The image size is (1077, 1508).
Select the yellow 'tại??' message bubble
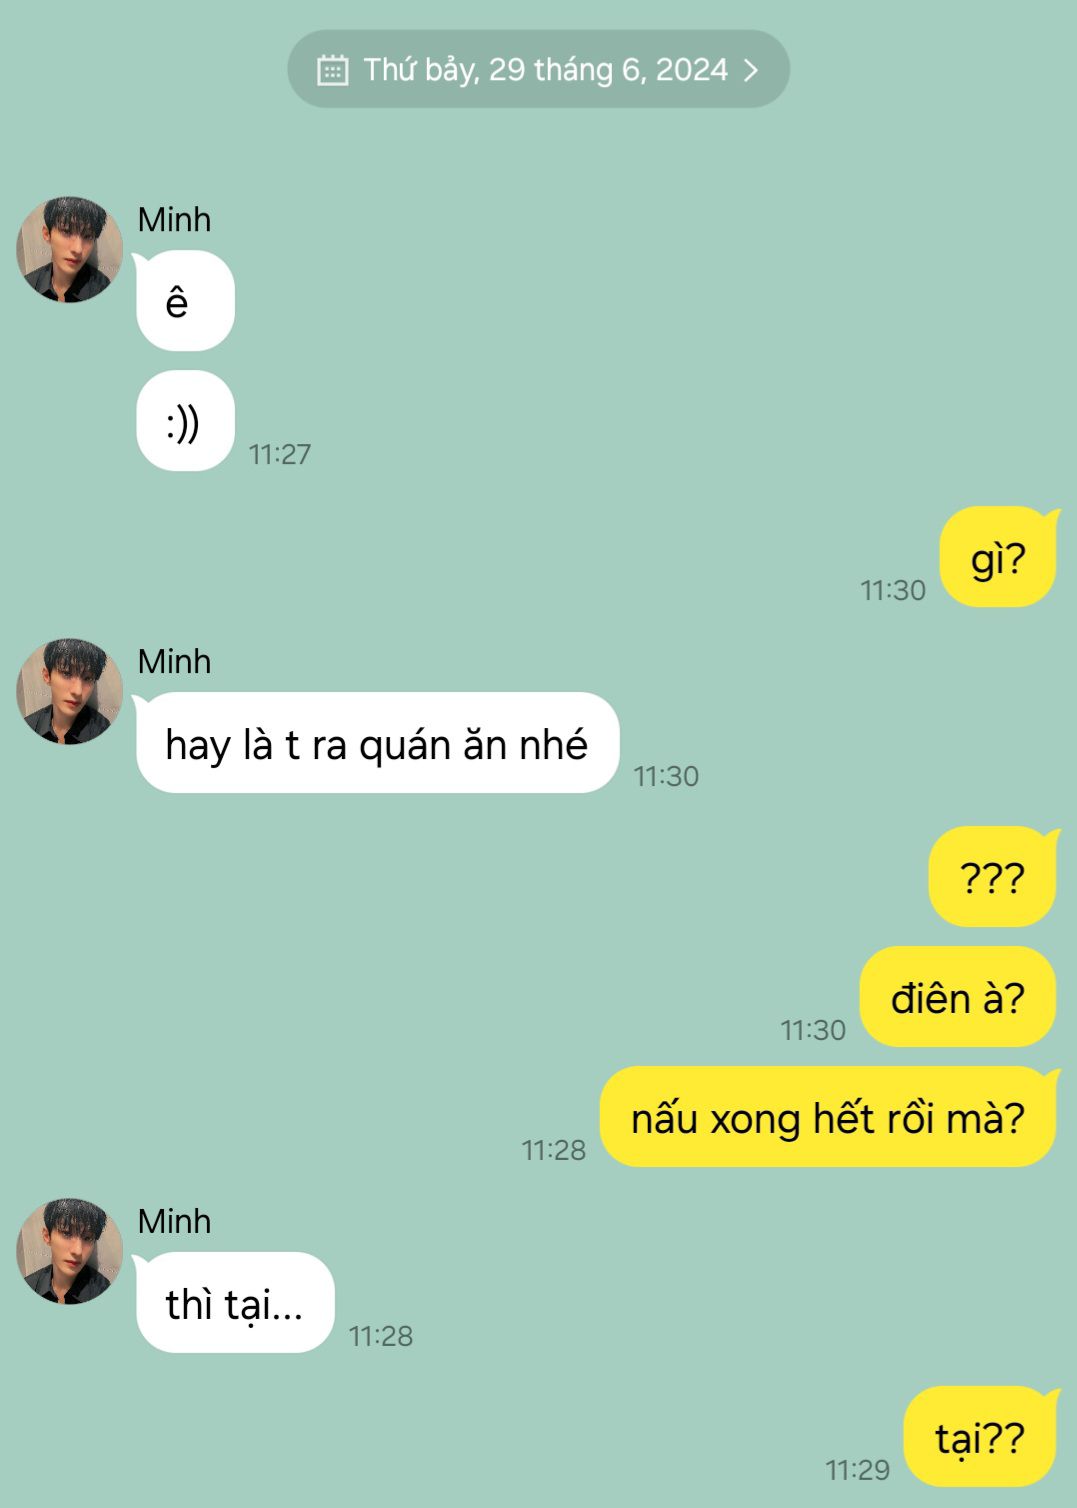[980, 1437]
